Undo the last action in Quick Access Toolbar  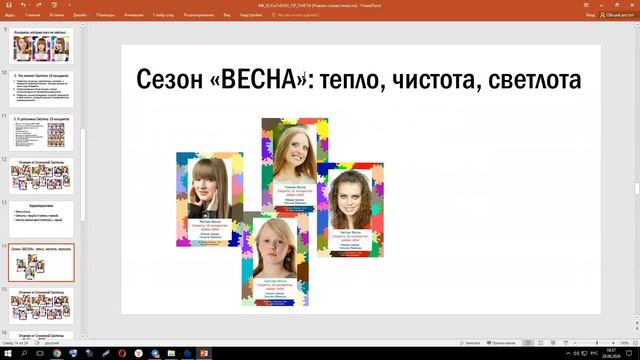tap(23, 5)
